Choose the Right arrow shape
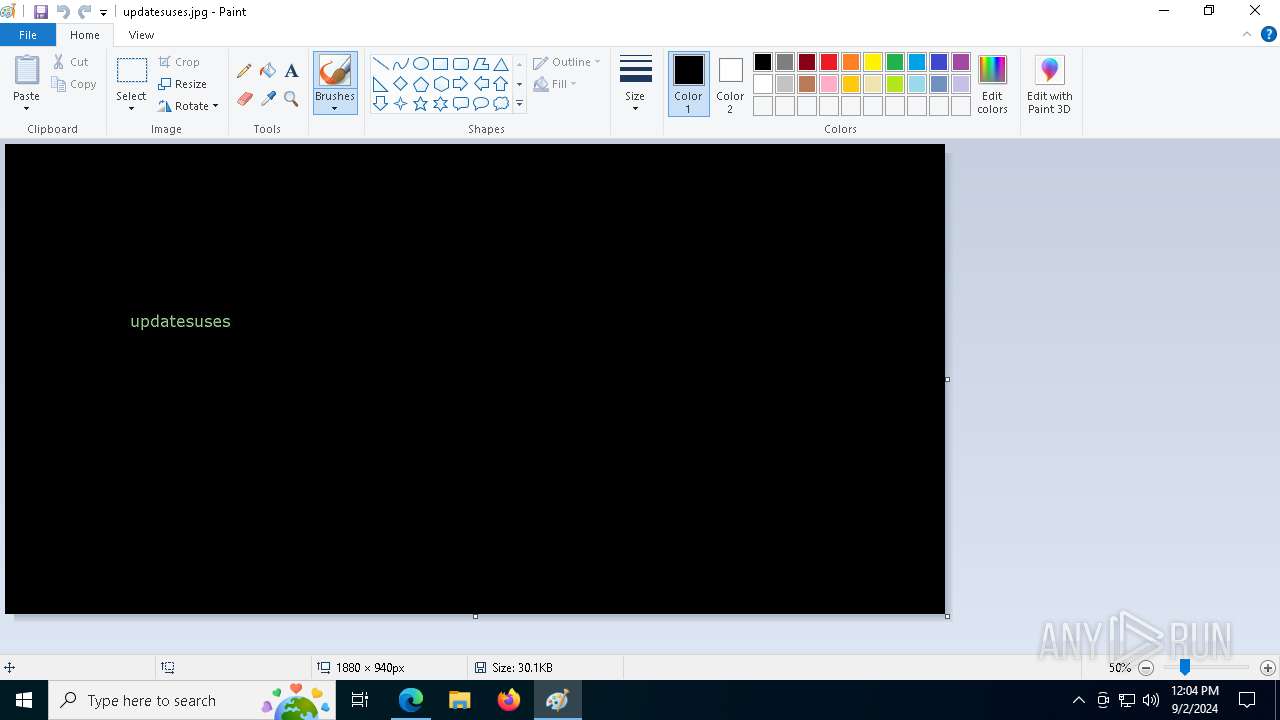 click(x=461, y=84)
